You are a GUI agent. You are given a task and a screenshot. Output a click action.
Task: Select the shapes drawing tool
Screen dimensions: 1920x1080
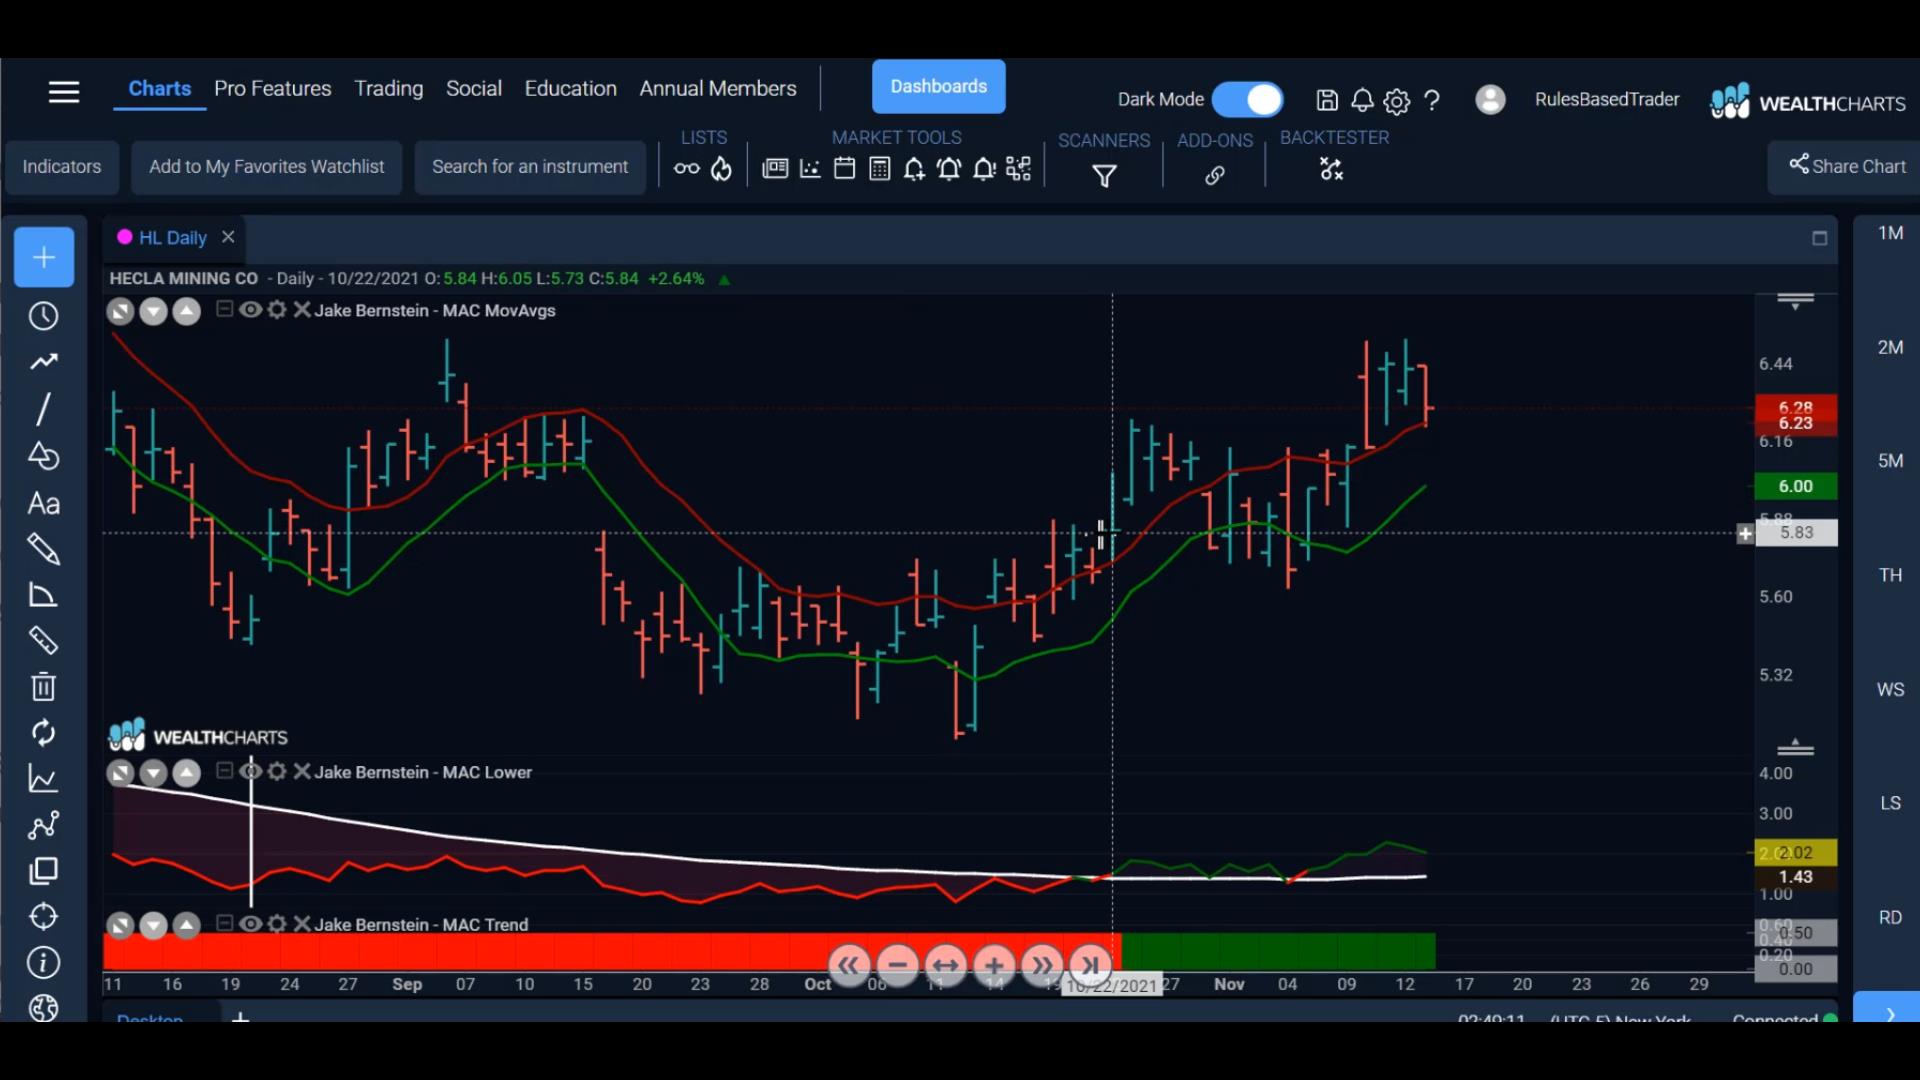(x=43, y=456)
